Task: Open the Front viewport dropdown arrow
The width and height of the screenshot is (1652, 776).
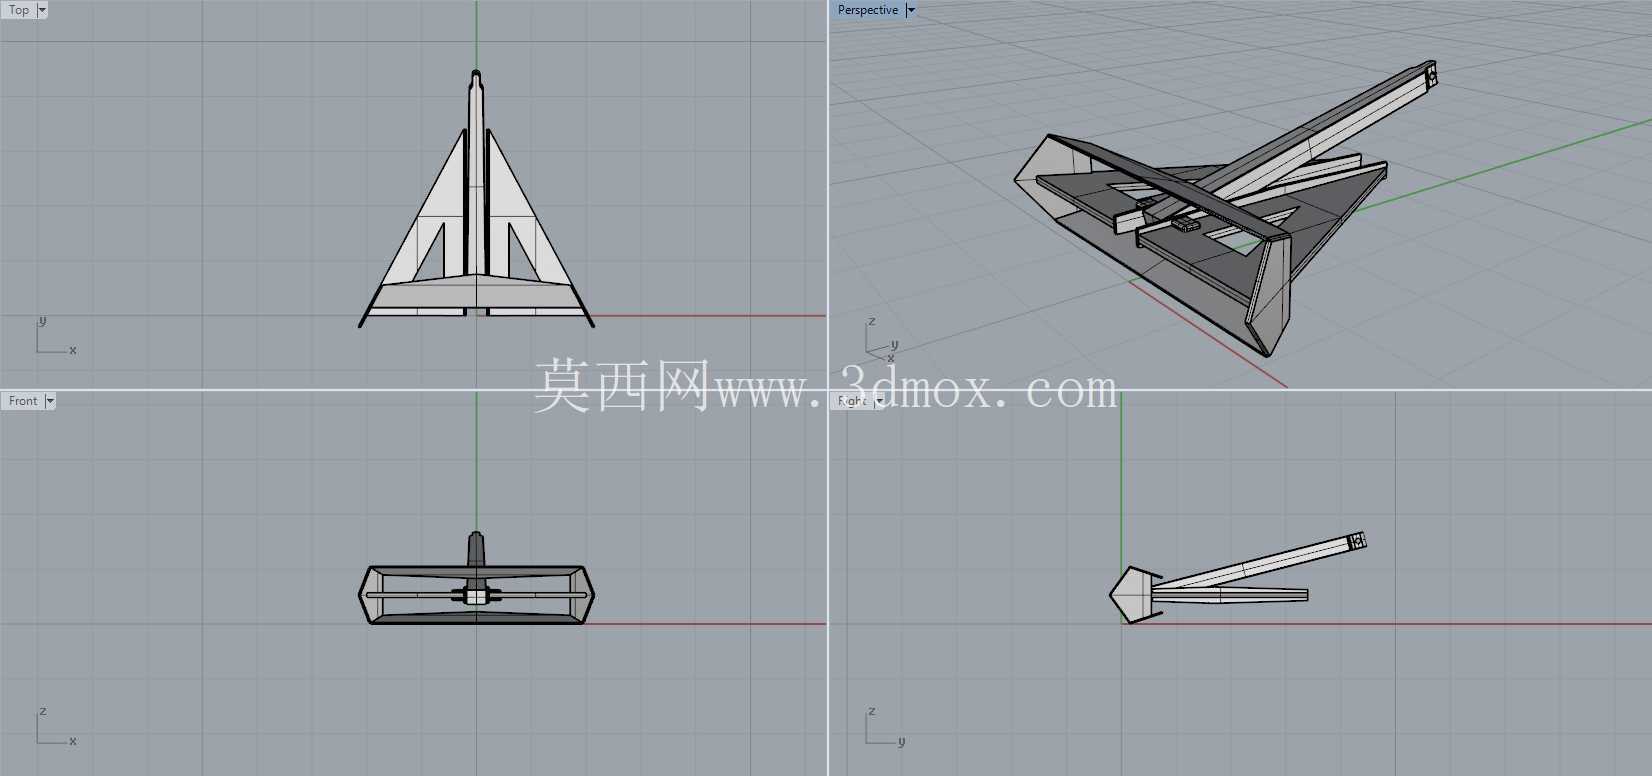Action: point(50,401)
